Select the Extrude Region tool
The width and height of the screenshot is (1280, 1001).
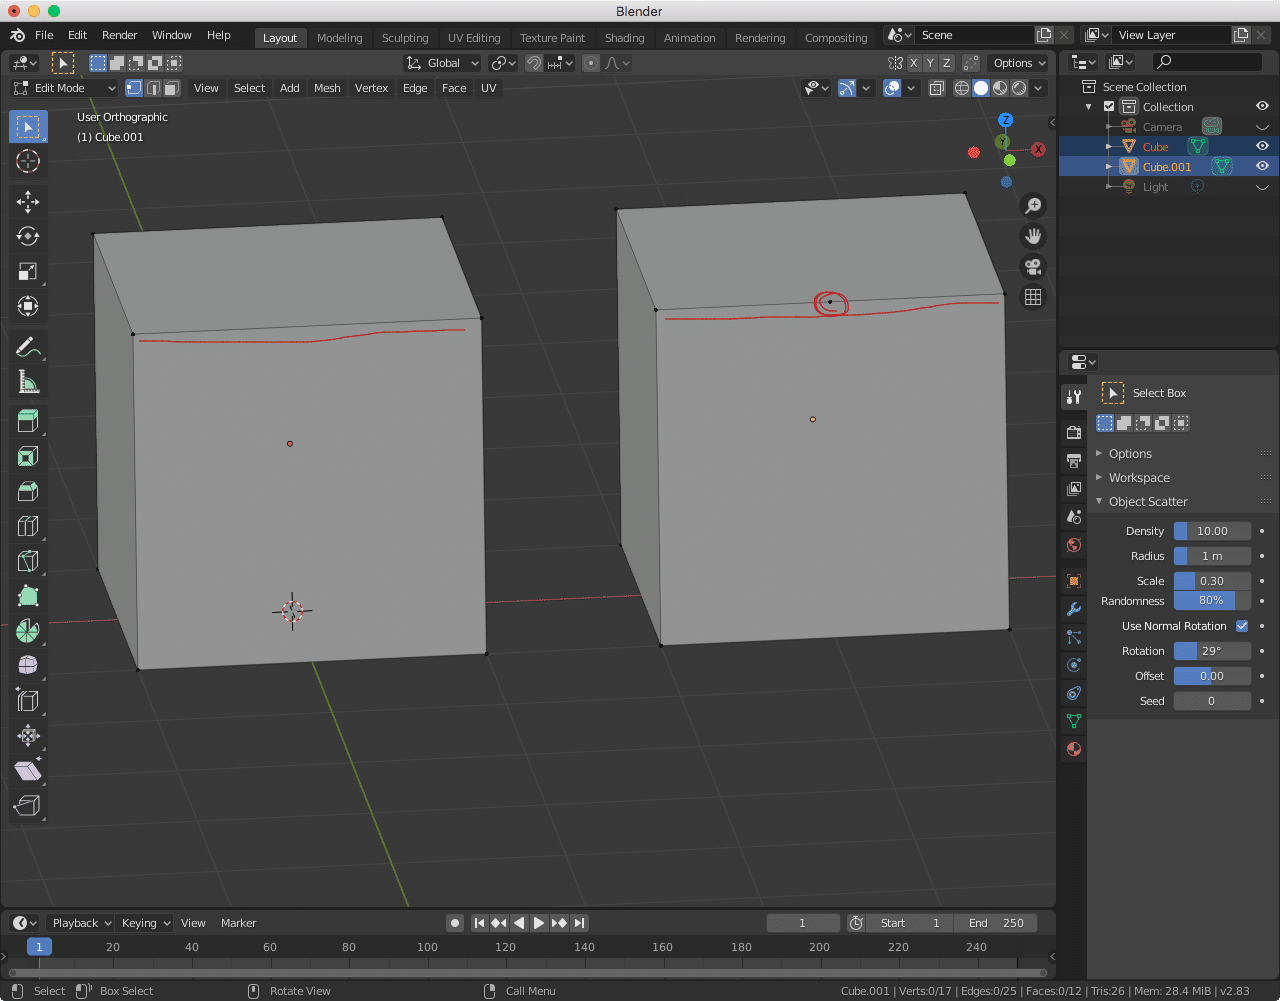coord(28,421)
